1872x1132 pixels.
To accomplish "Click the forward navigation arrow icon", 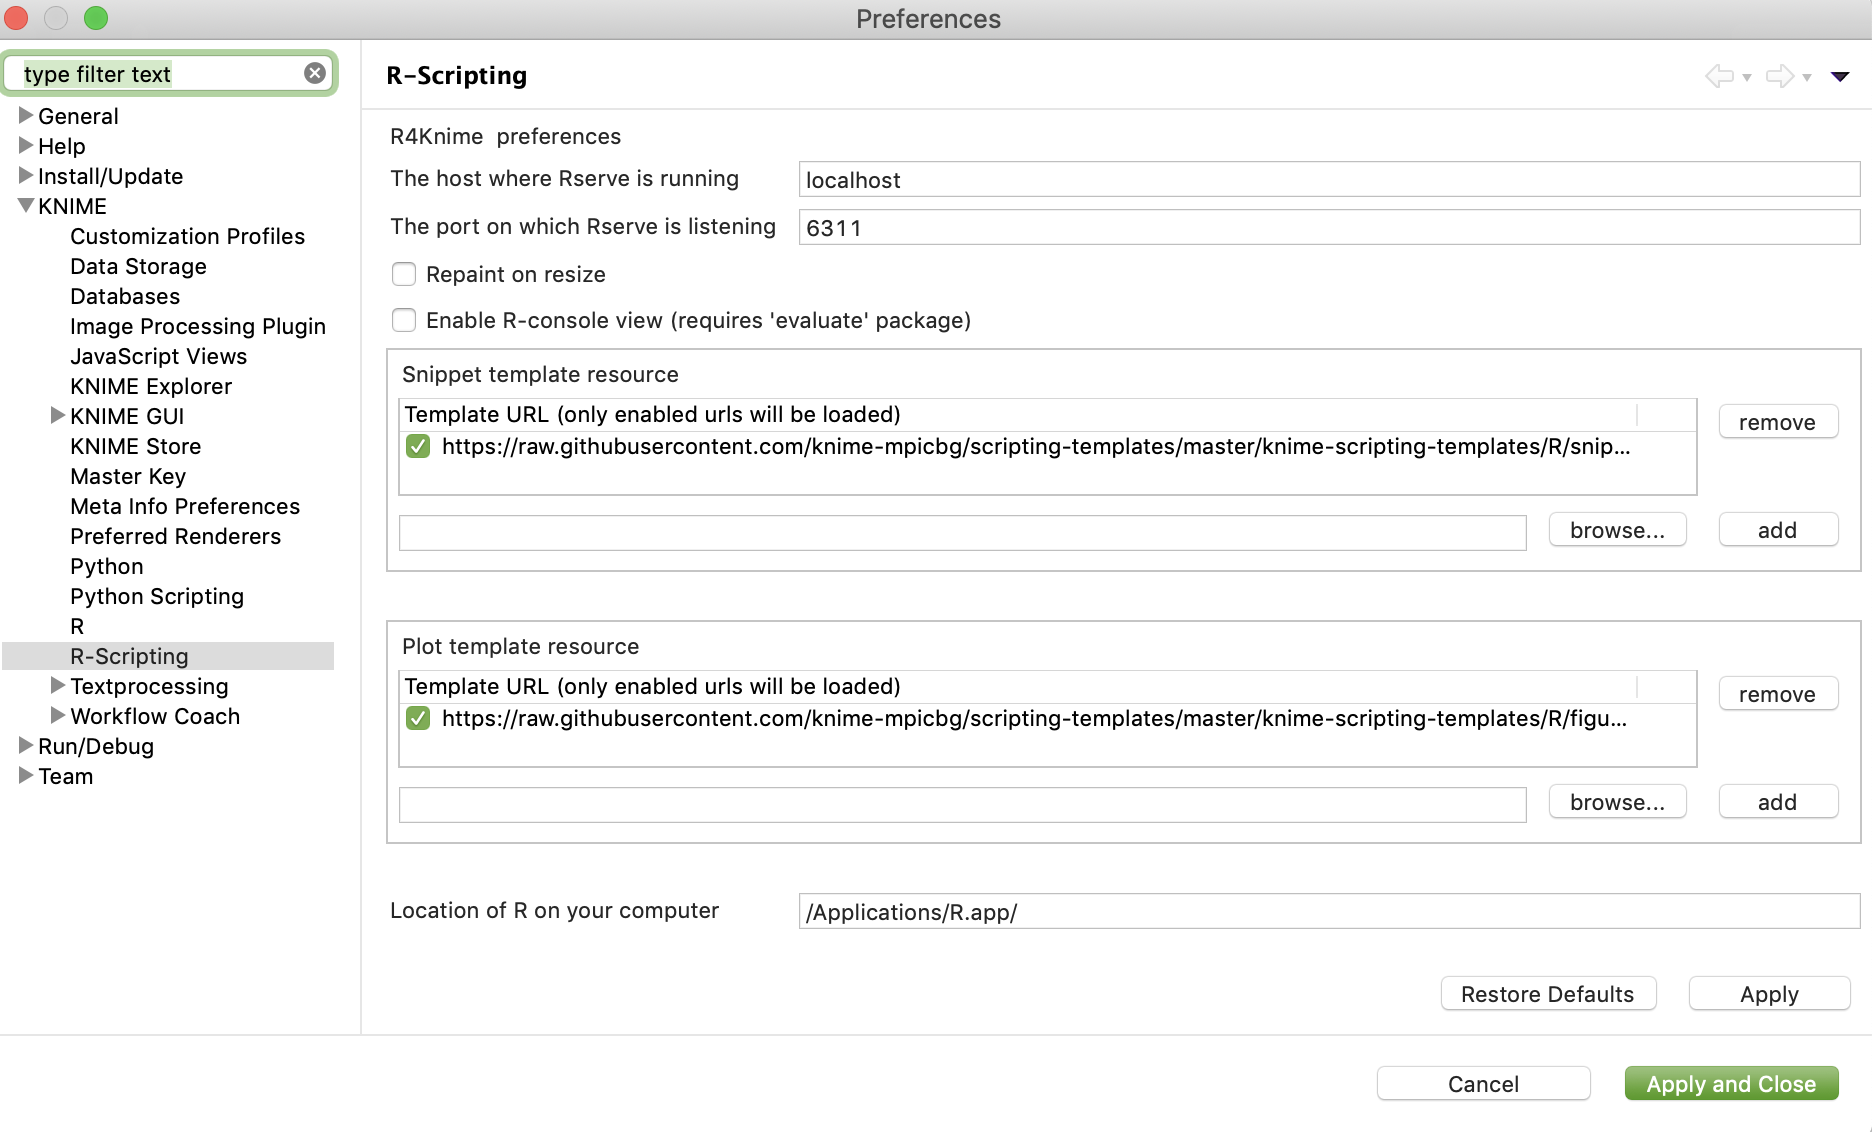I will click(x=1780, y=76).
